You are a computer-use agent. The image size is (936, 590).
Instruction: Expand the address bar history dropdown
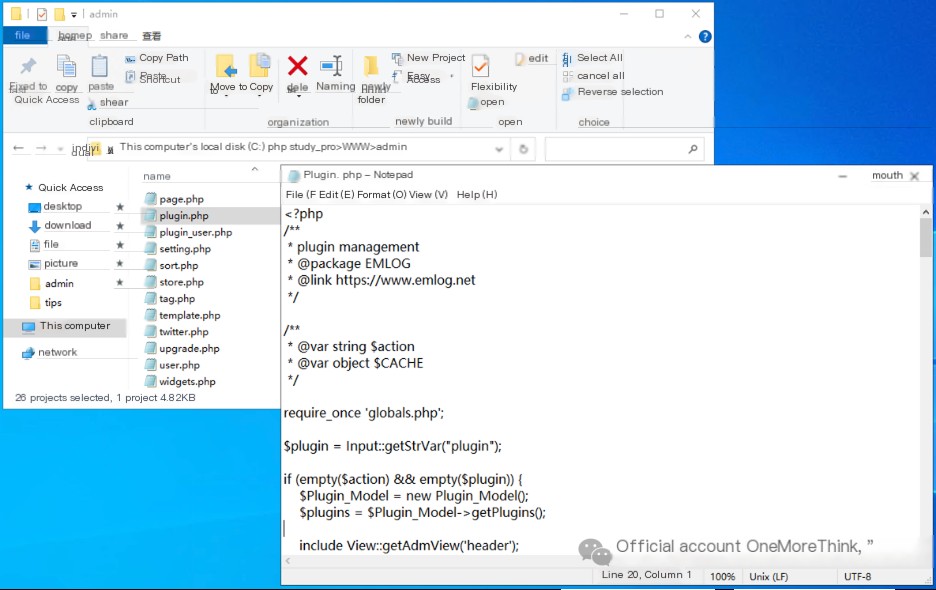500,148
